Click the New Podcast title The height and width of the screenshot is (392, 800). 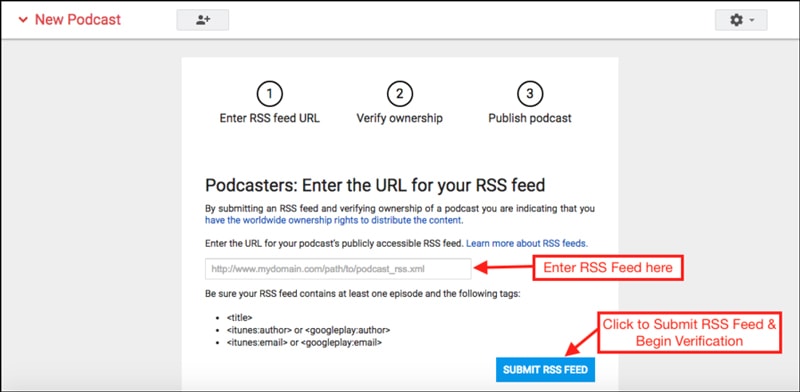[x=78, y=20]
